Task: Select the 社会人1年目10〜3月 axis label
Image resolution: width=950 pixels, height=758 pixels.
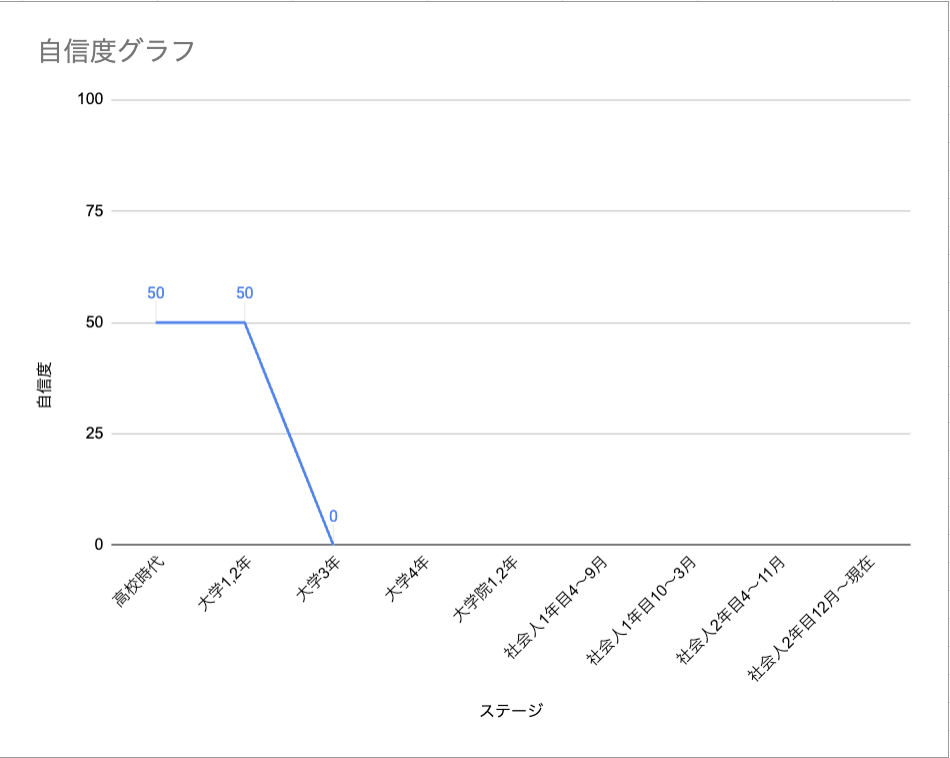Action: [641, 610]
